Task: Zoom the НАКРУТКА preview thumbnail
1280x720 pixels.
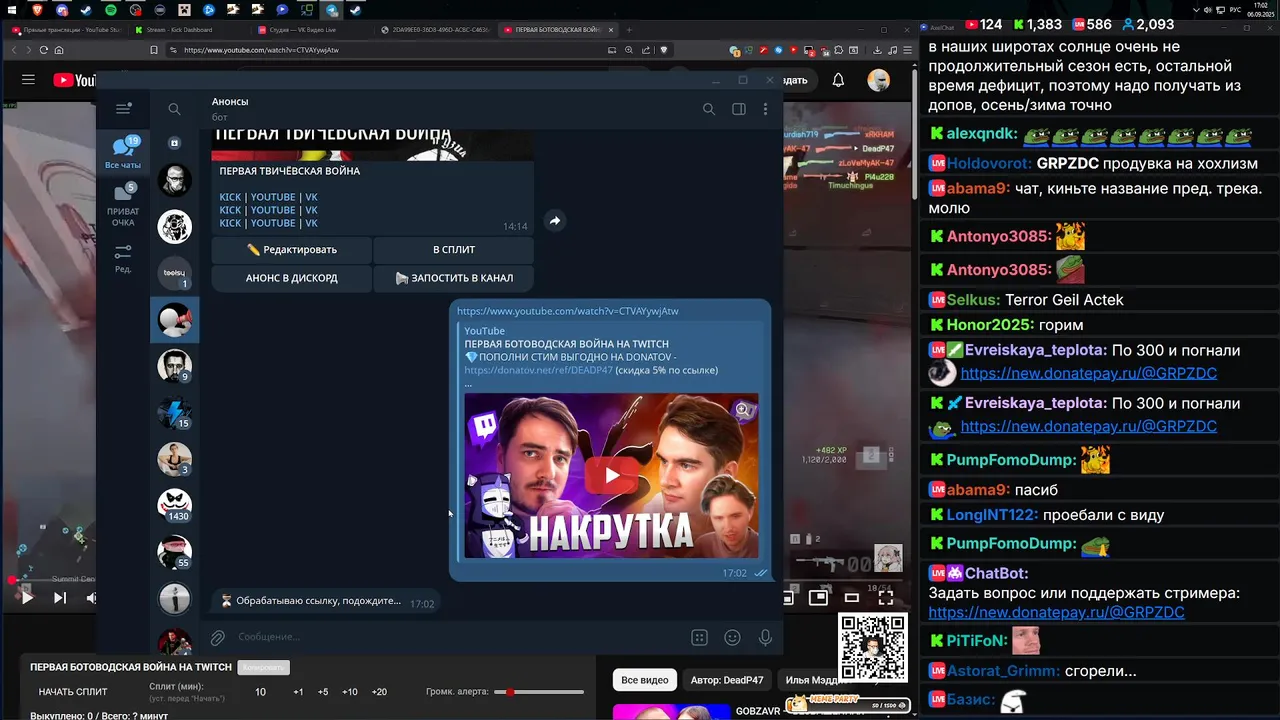Action: pyautogui.click(x=742, y=409)
